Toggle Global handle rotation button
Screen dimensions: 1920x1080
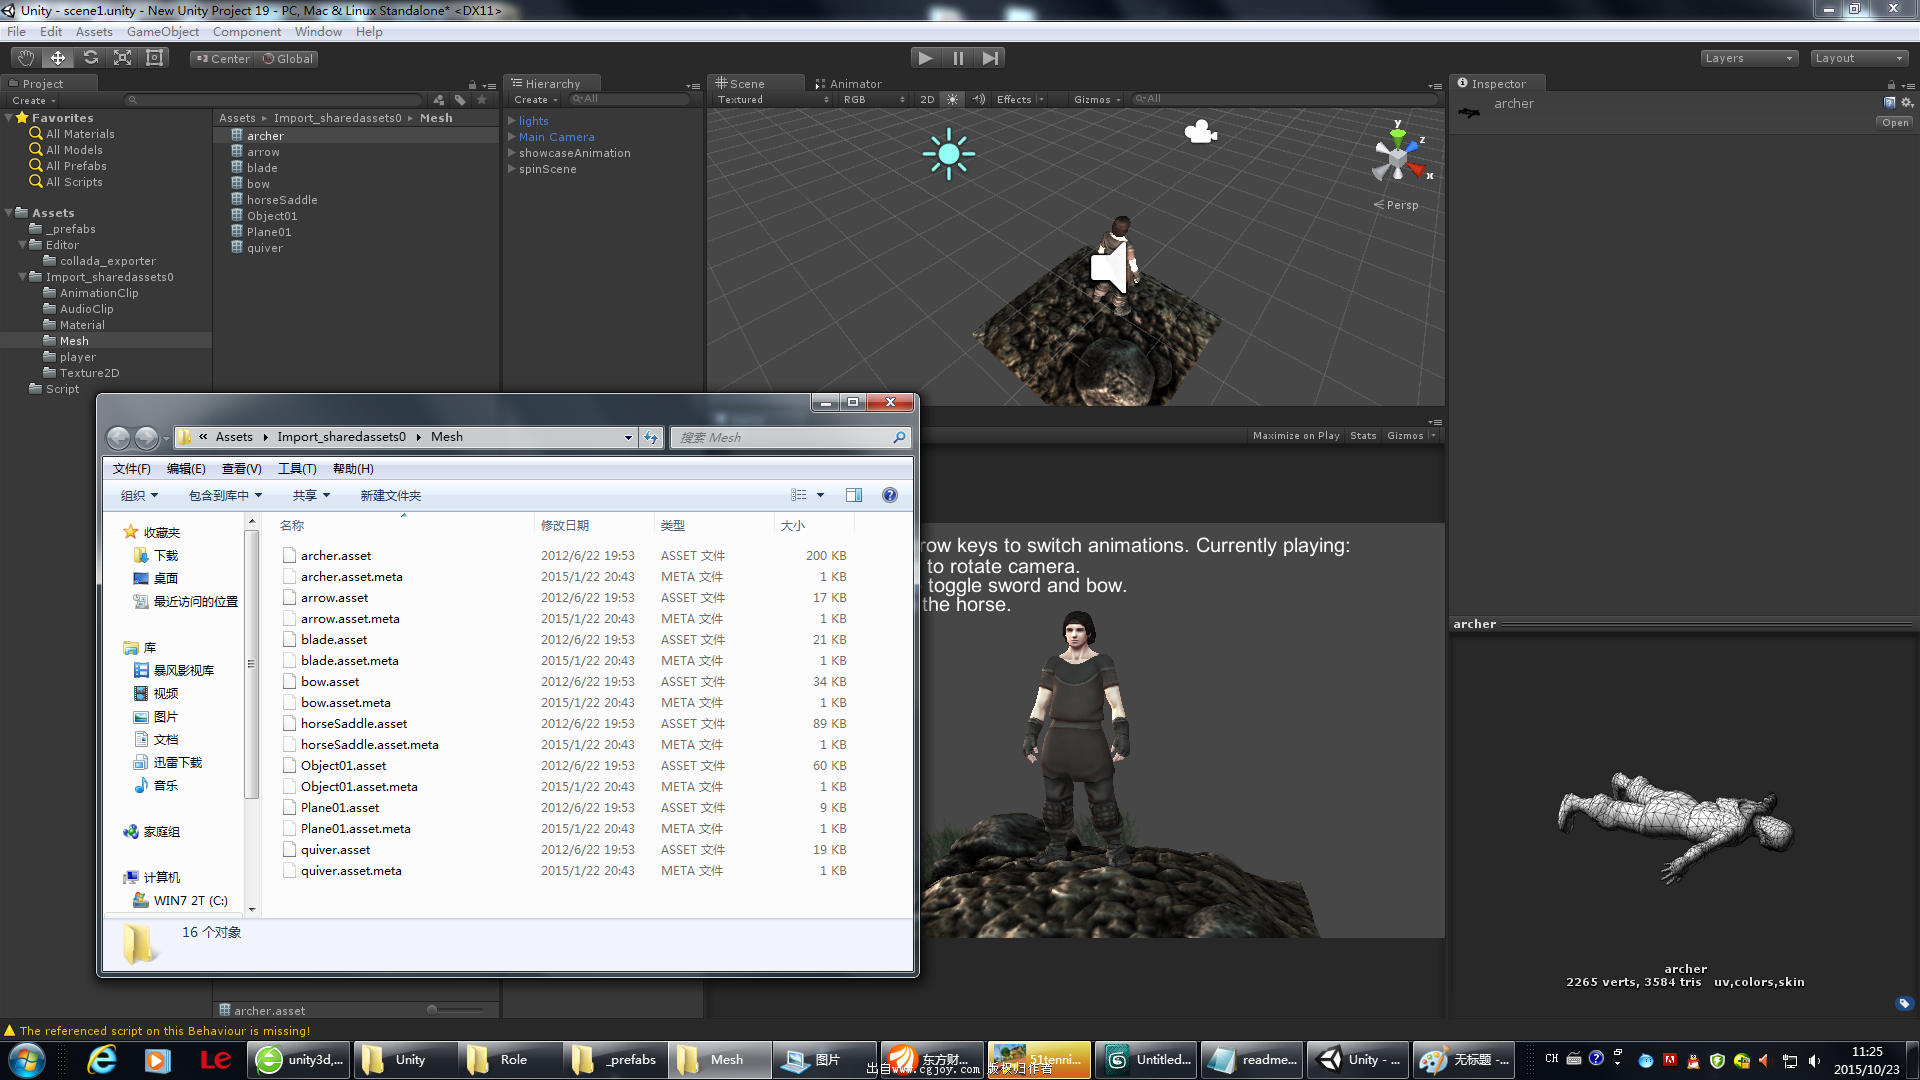(x=288, y=59)
